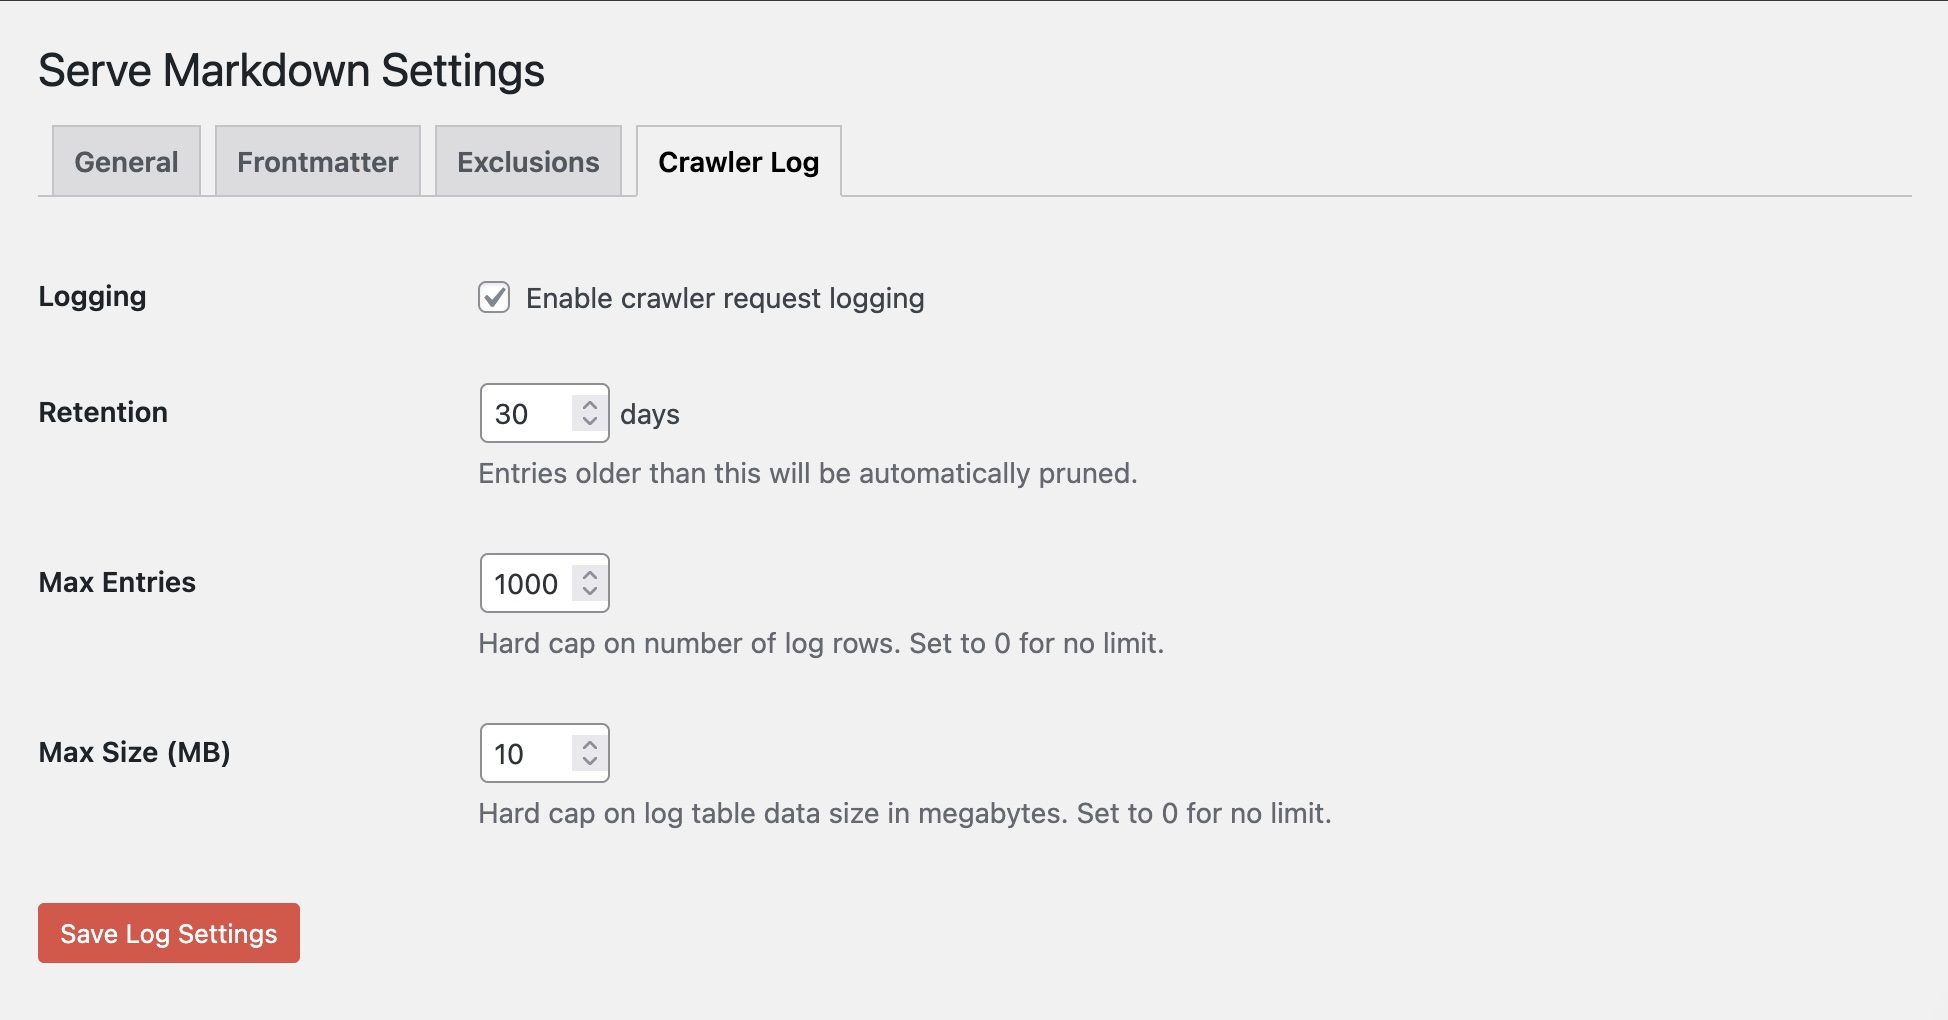Screen dimensions: 1948x1020
Task: Select the Retention days input field
Action: click(x=525, y=413)
